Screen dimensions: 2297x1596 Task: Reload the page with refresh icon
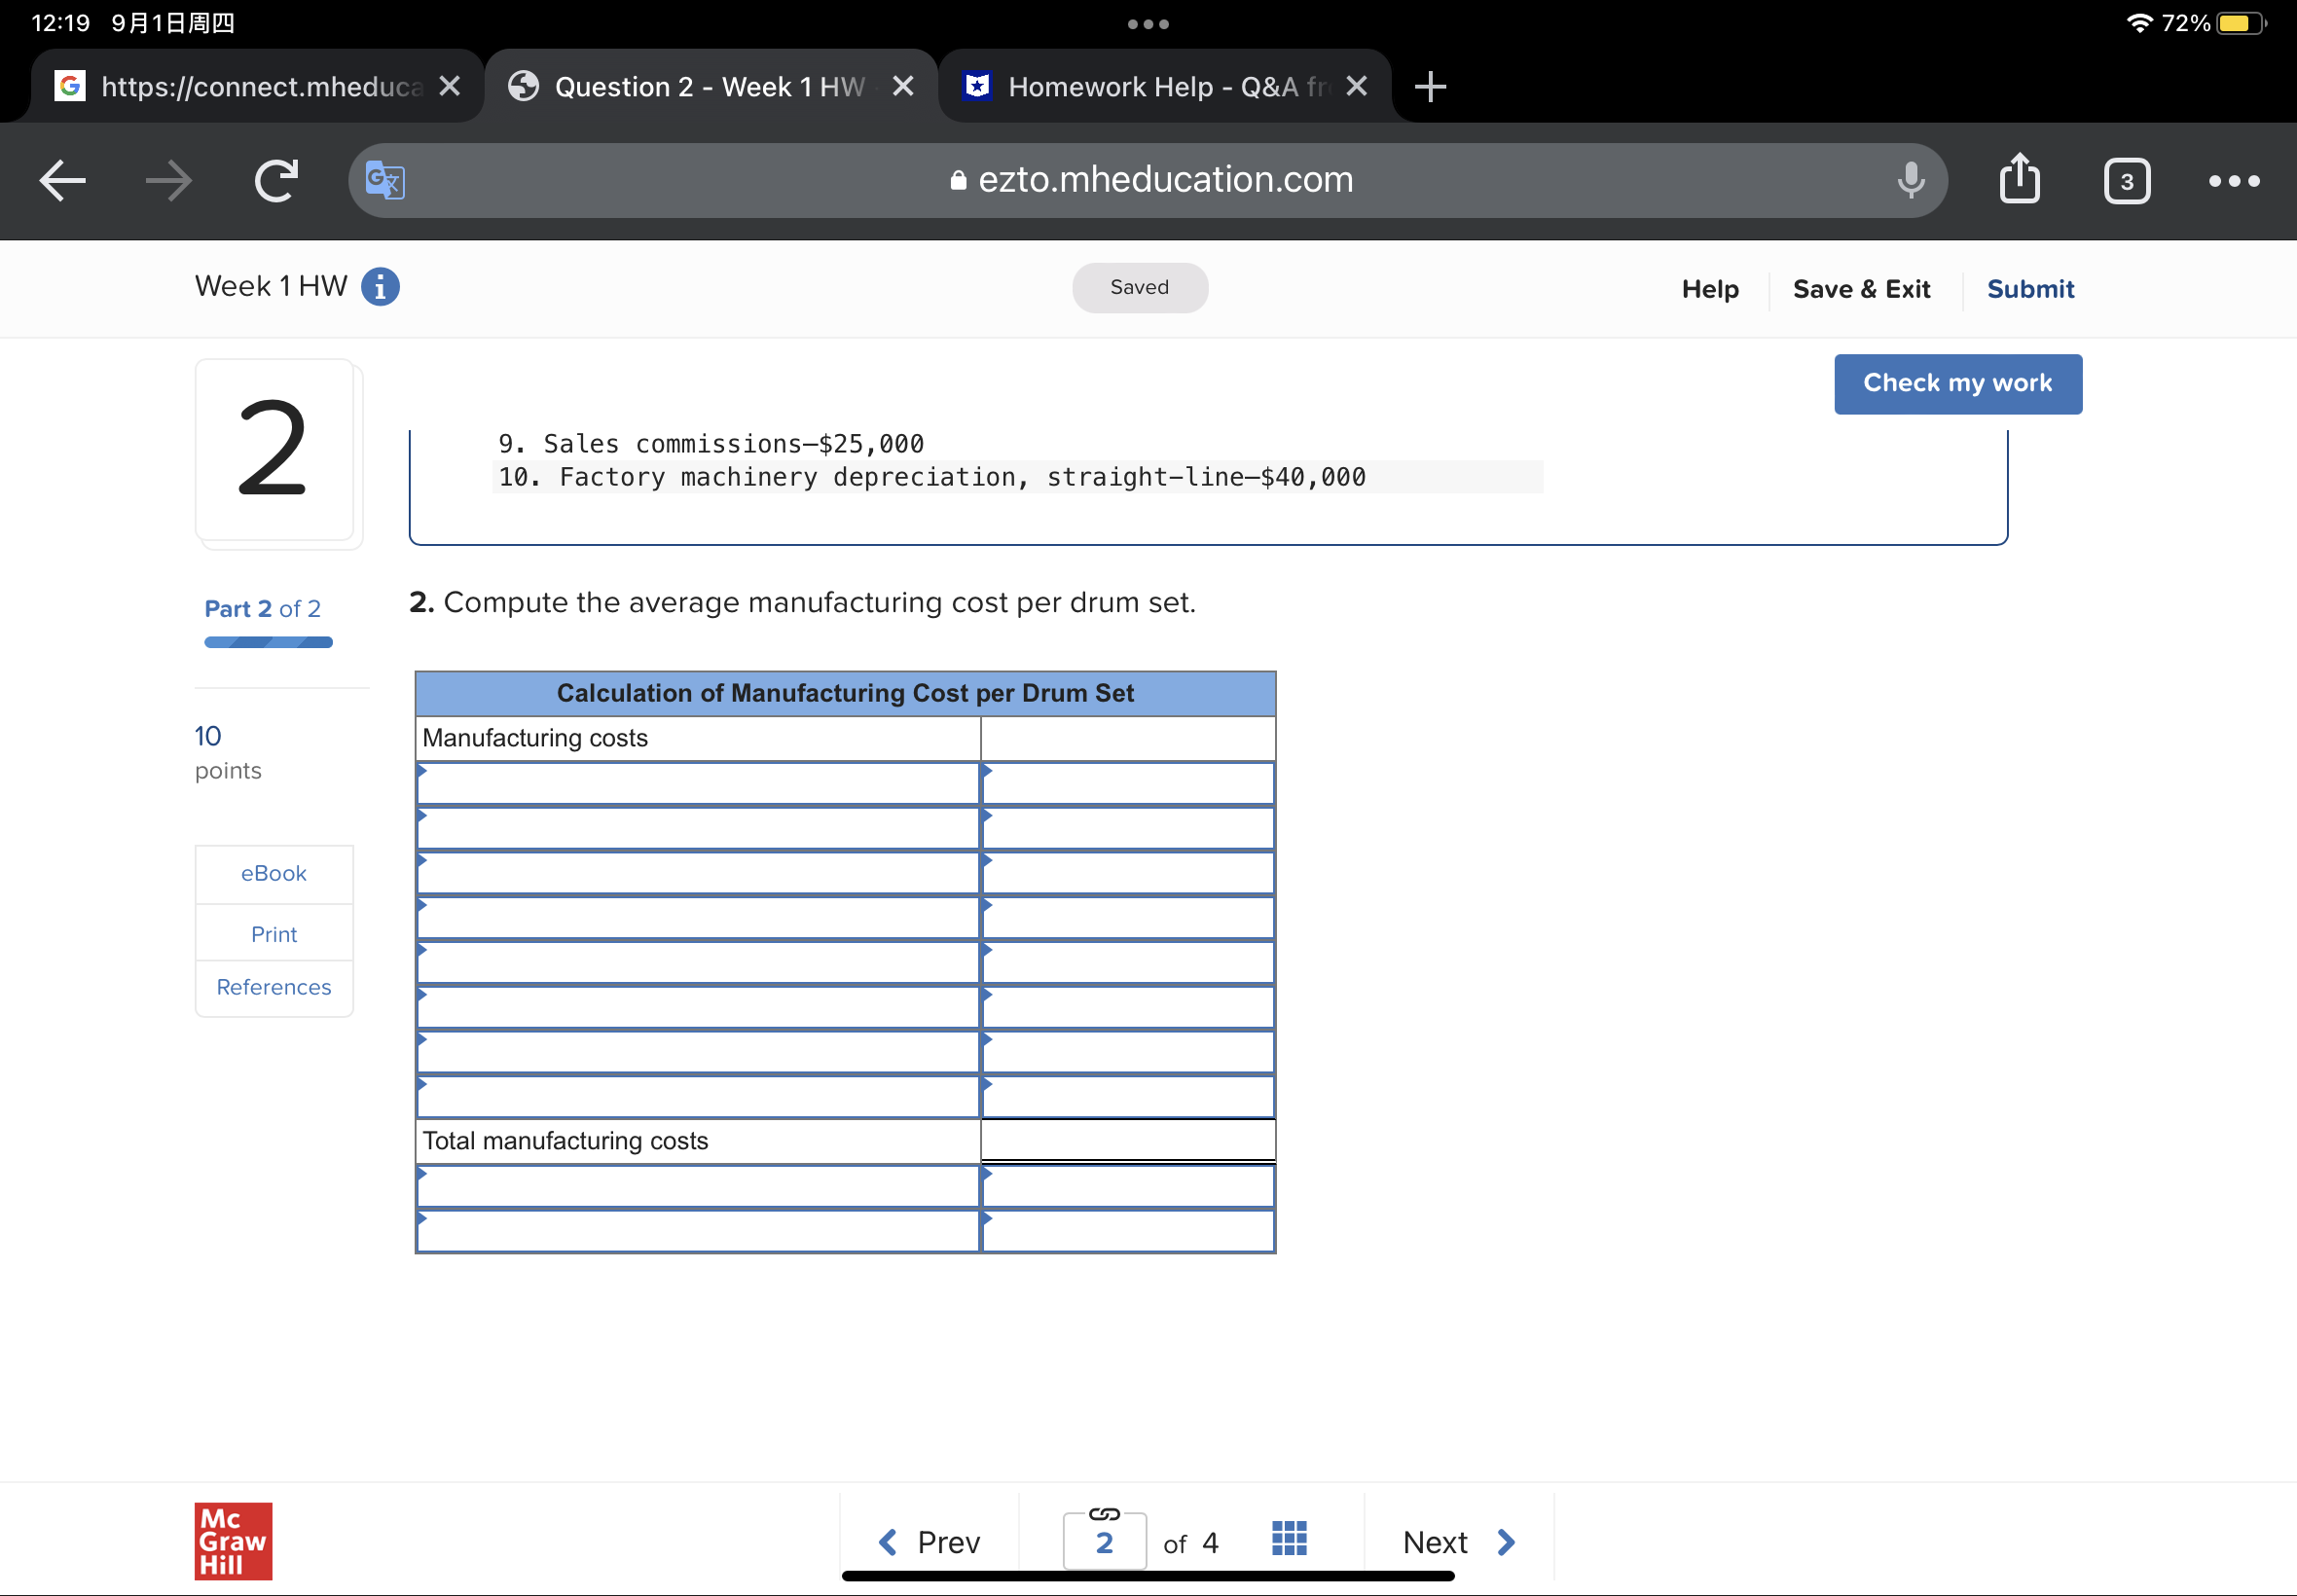tap(275, 181)
